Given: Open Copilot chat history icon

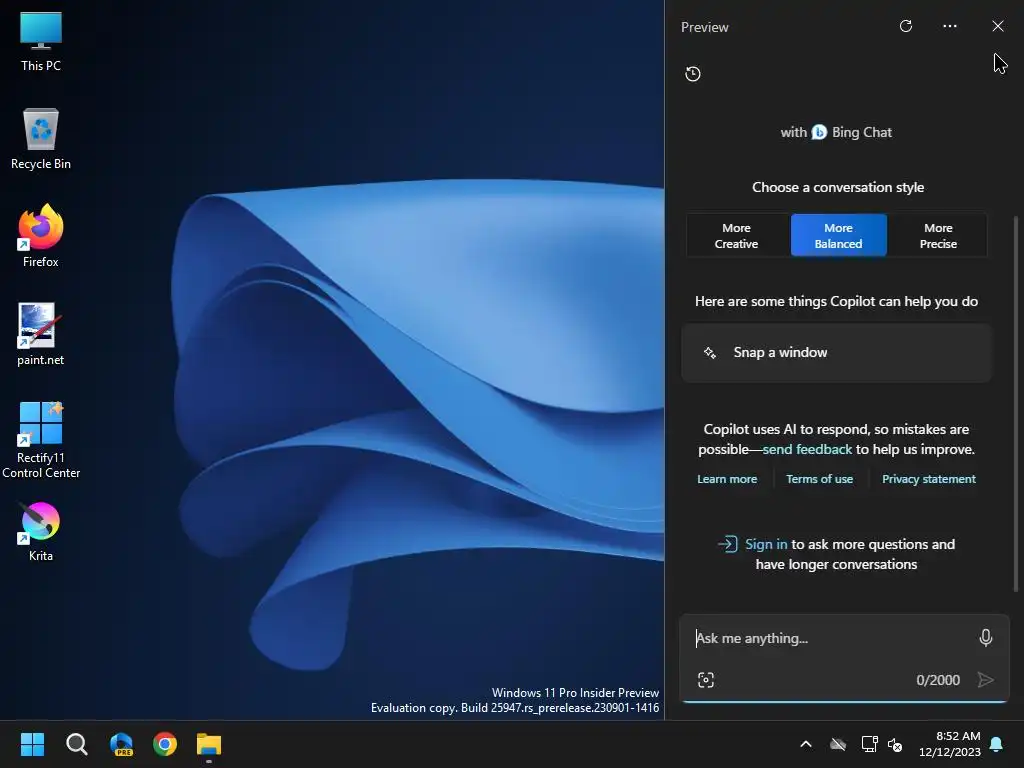Looking at the screenshot, I should pos(693,74).
